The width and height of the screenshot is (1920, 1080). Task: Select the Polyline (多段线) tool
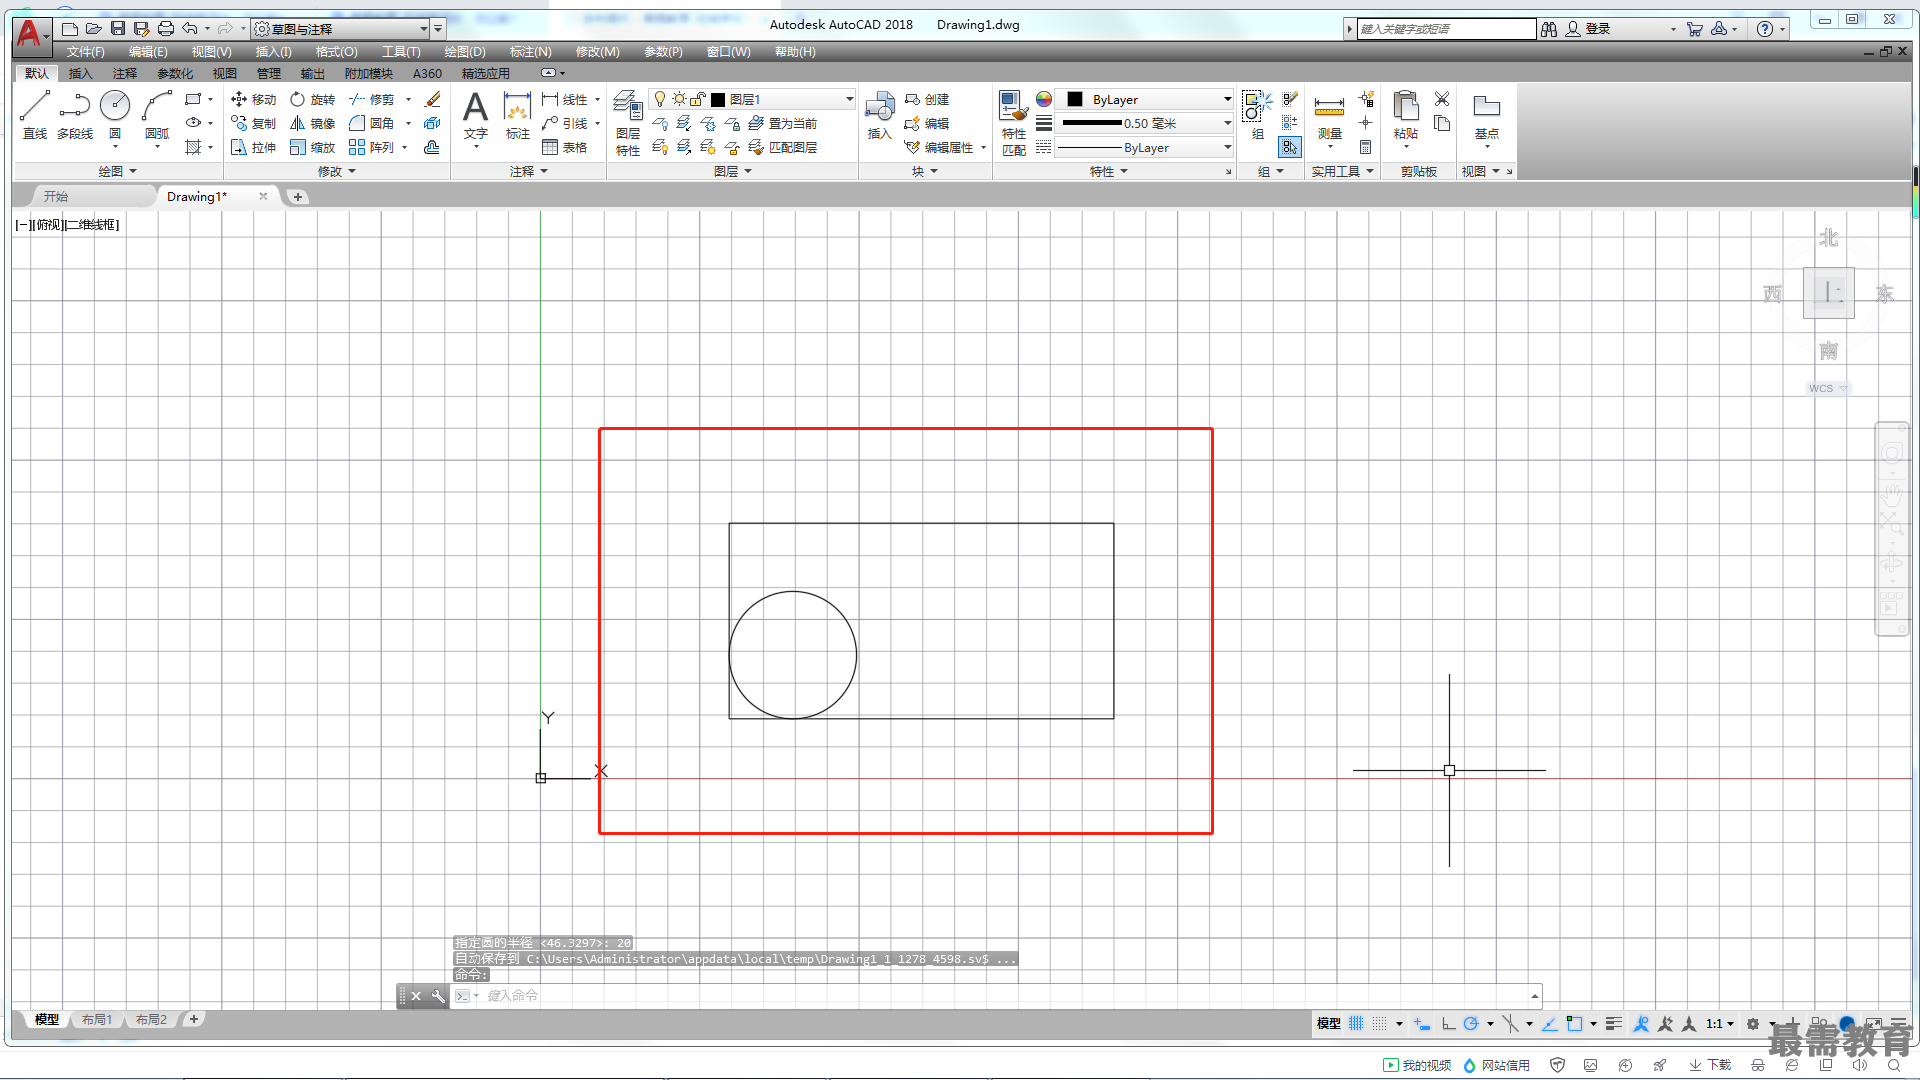pyautogui.click(x=75, y=114)
